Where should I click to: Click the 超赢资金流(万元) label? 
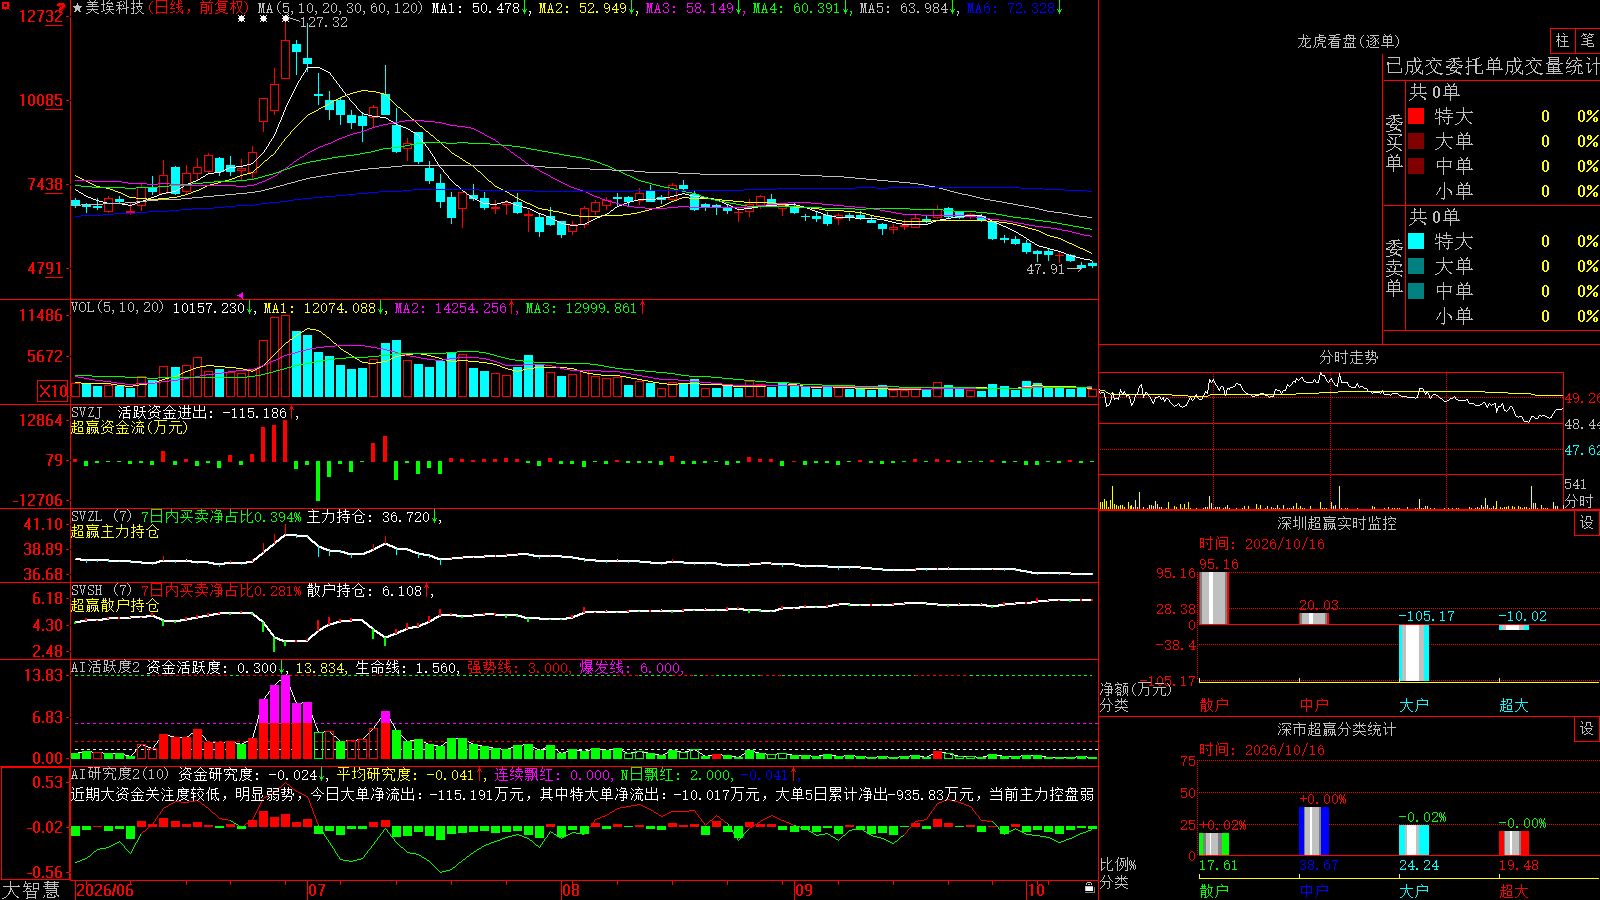point(129,427)
